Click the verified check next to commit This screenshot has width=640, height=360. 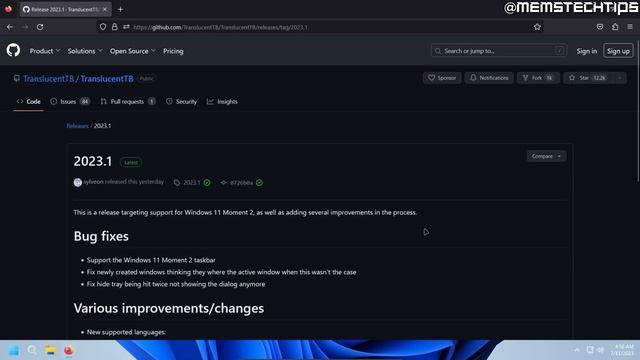(x=259, y=182)
